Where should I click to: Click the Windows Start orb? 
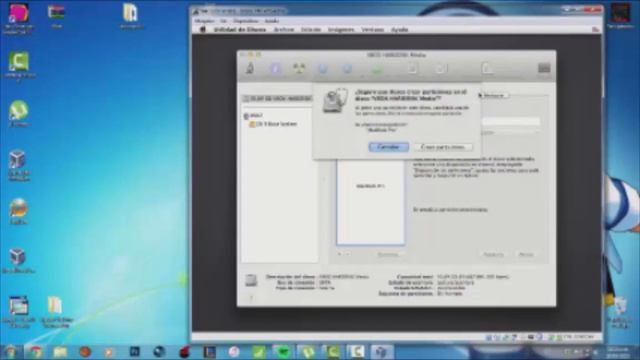[10, 352]
